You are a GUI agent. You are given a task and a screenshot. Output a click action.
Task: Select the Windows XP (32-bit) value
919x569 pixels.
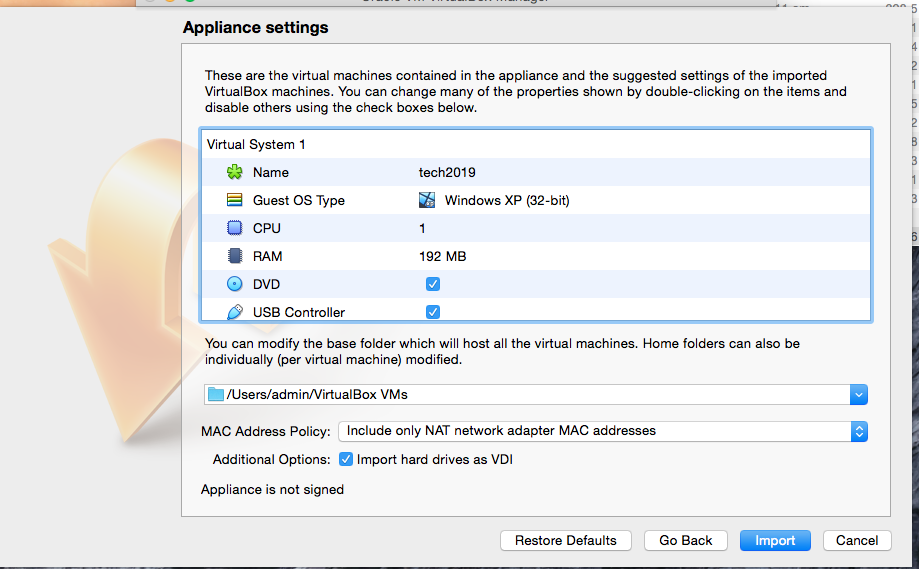tap(507, 200)
